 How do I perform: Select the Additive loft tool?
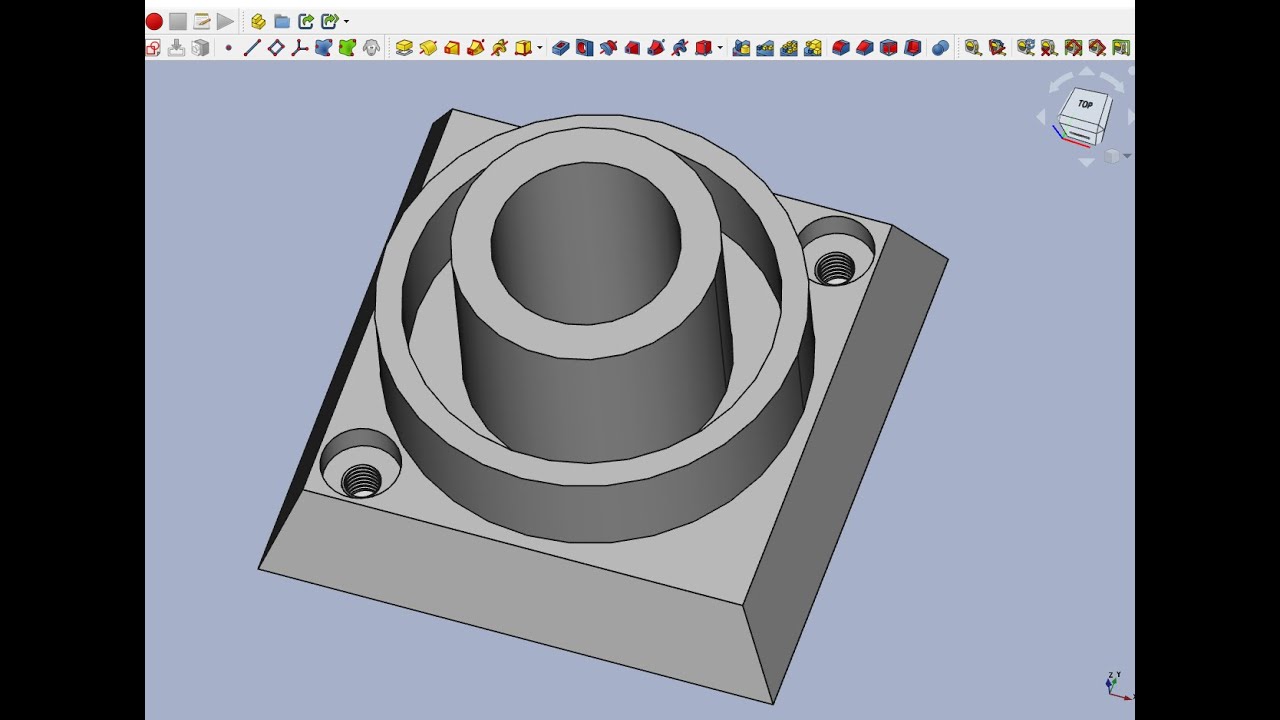[452, 47]
